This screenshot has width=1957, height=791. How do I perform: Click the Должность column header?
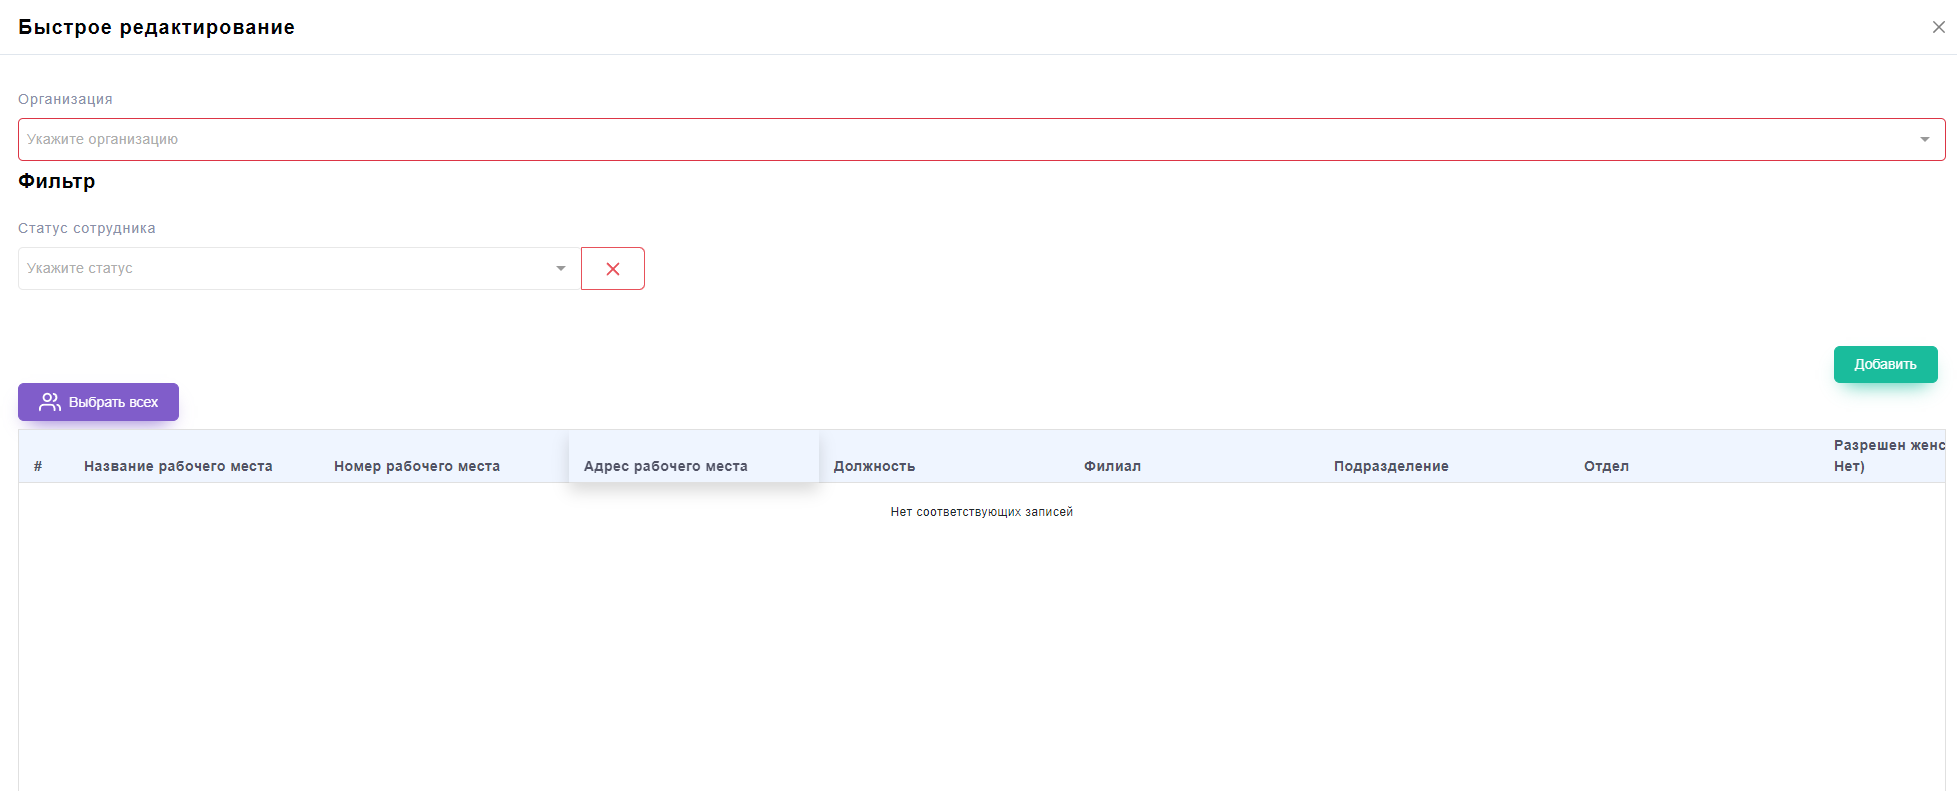pyautogui.click(x=874, y=466)
